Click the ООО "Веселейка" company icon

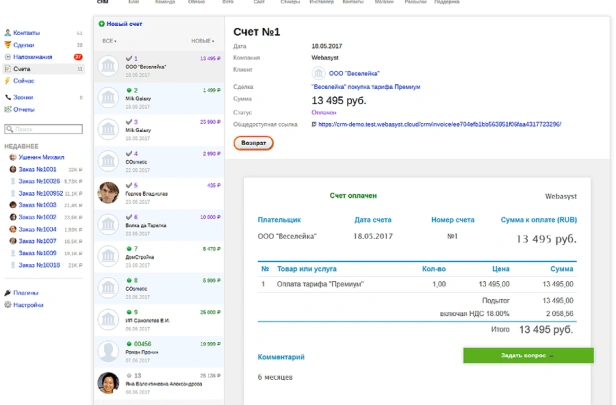click(319, 74)
